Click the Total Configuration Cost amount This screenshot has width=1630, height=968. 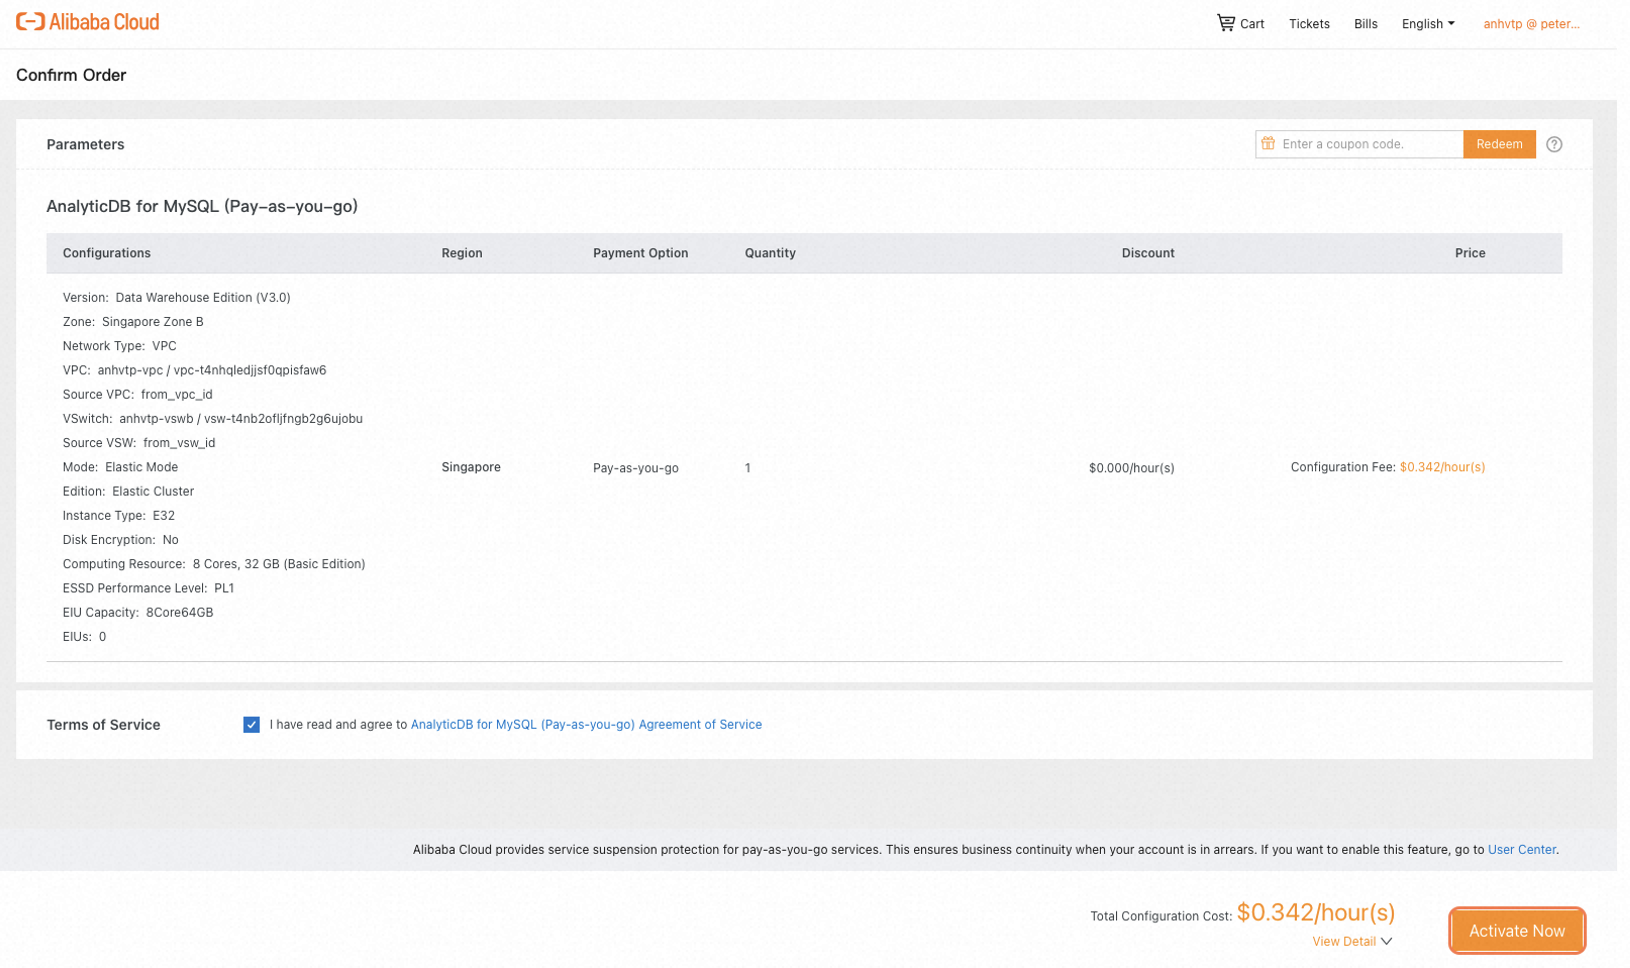pyautogui.click(x=1315, y=913)
